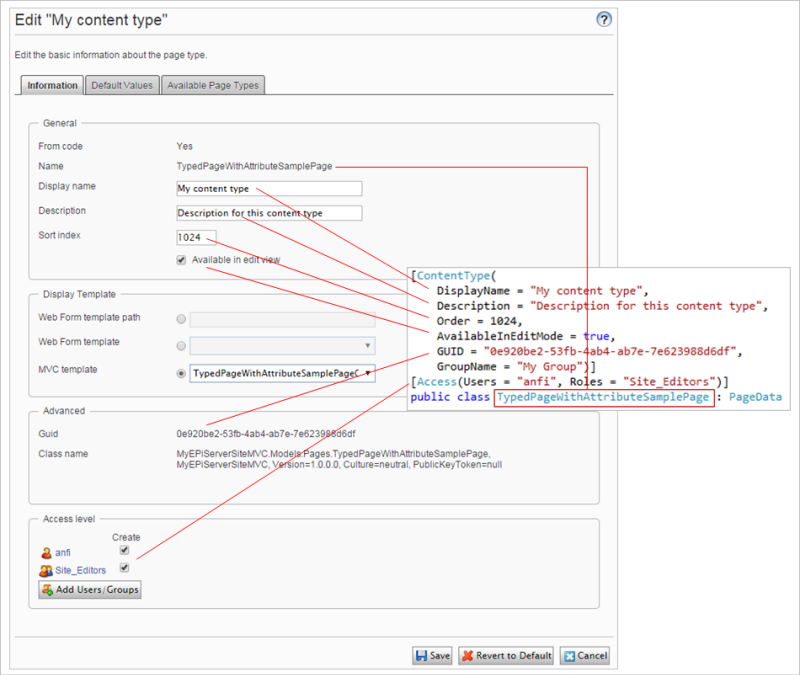Click the Cancel button icon
The image size is (800, 675).
(569, 656)
